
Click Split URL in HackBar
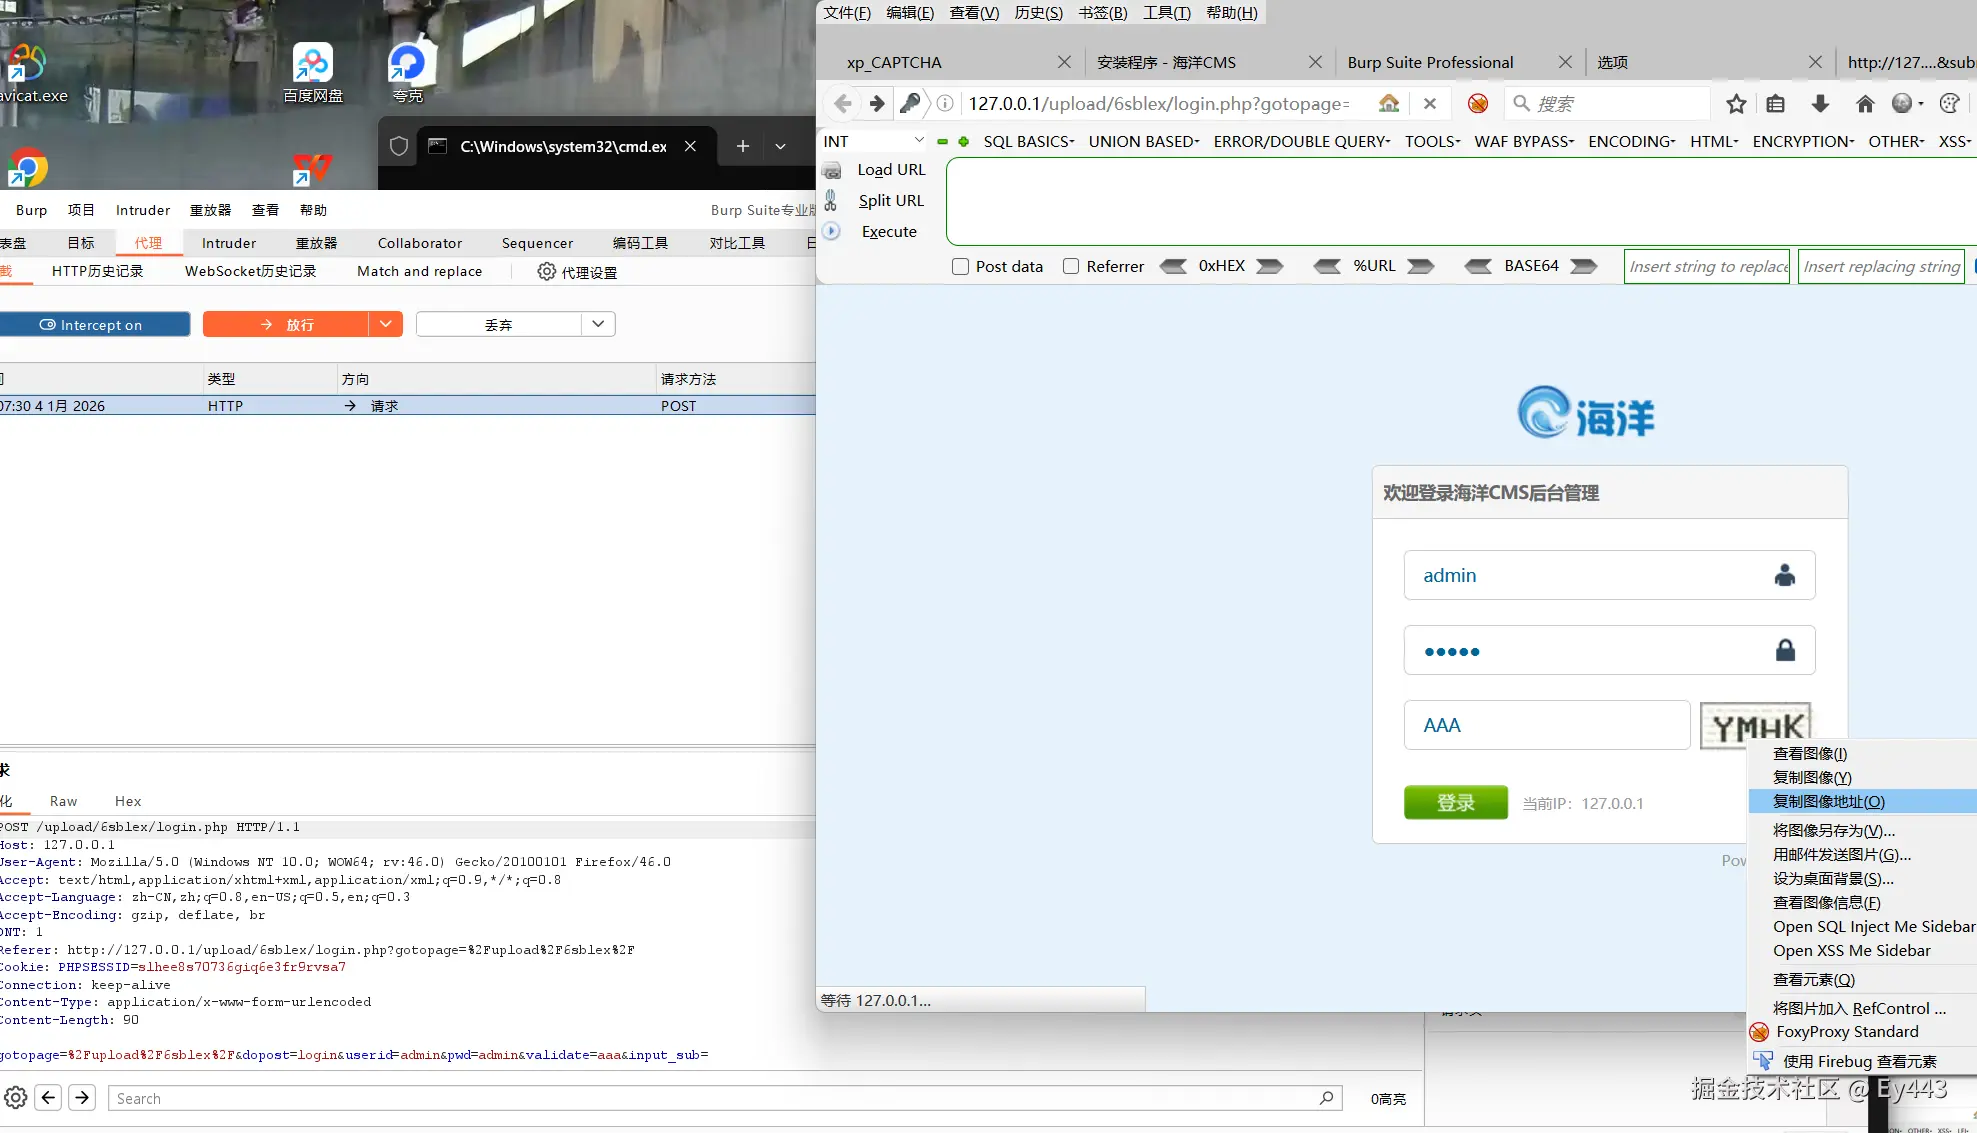tap(890, 201)
